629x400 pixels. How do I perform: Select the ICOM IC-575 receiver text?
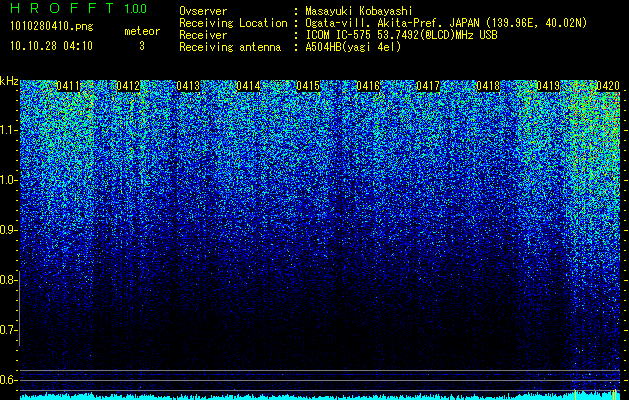[x=401, y=35]
